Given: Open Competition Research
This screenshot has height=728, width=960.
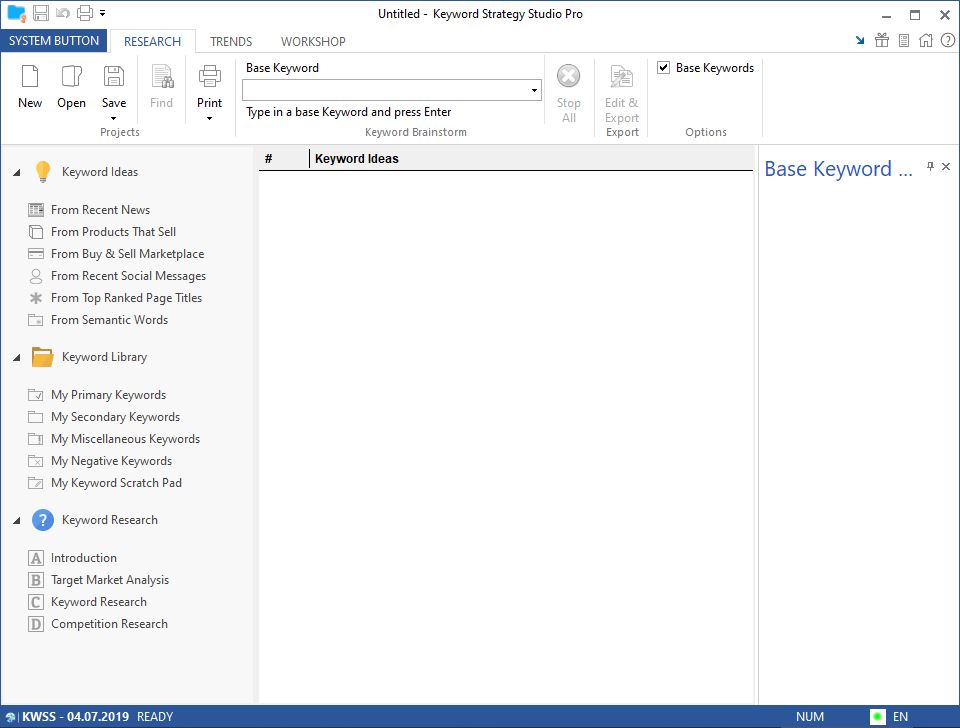Looking at the screenshot, I should coord(109,624).
